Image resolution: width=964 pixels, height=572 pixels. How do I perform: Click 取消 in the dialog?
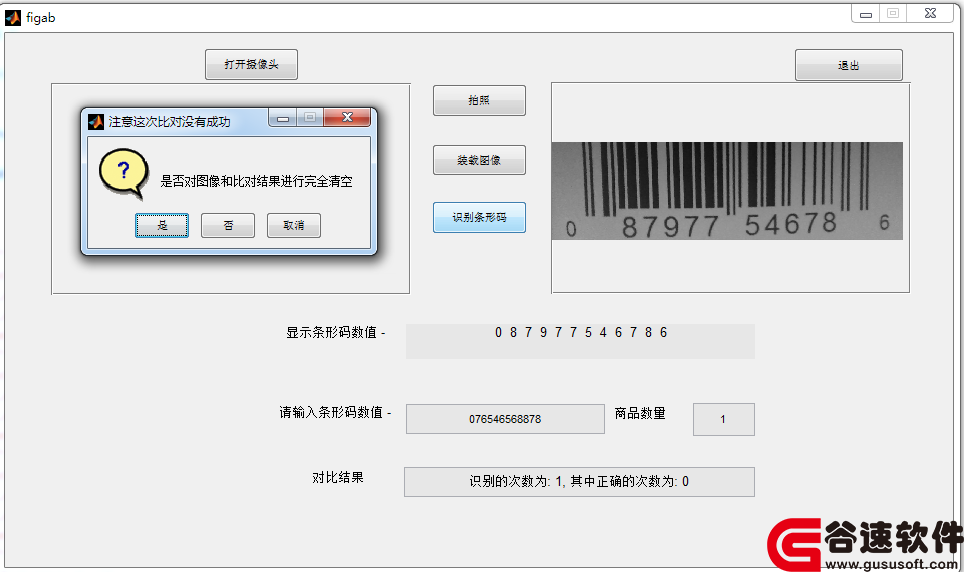[x=294, y=225]
